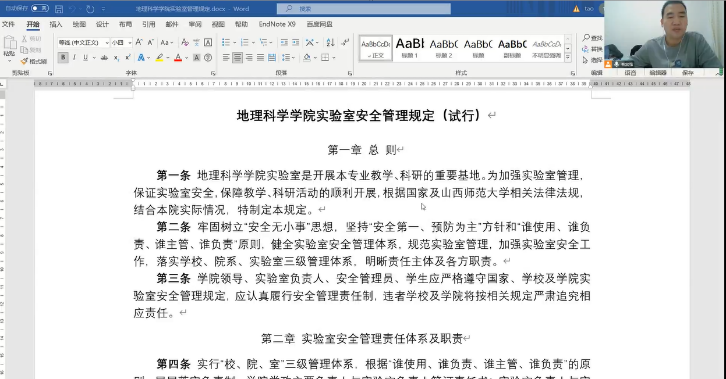
Task: Center-align the paragraph text
Action: click(238, 57)
